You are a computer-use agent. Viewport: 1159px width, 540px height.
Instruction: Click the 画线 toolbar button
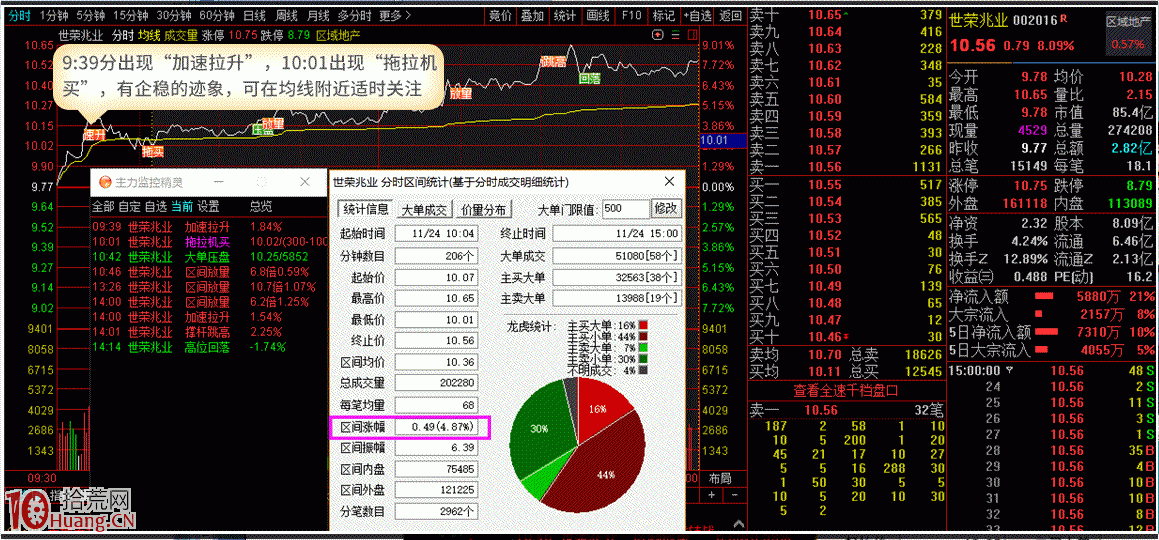point(597,15)
